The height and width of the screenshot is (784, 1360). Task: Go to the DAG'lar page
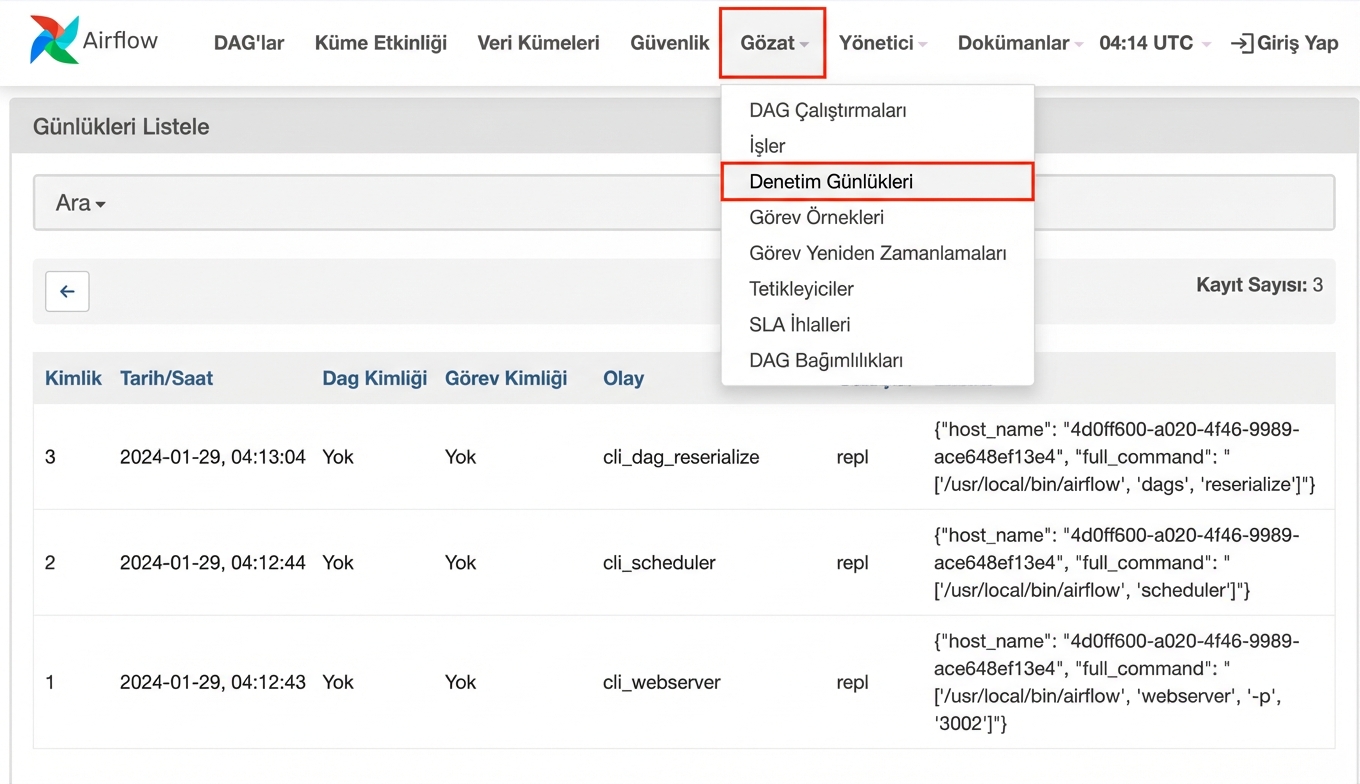(249, 43)
